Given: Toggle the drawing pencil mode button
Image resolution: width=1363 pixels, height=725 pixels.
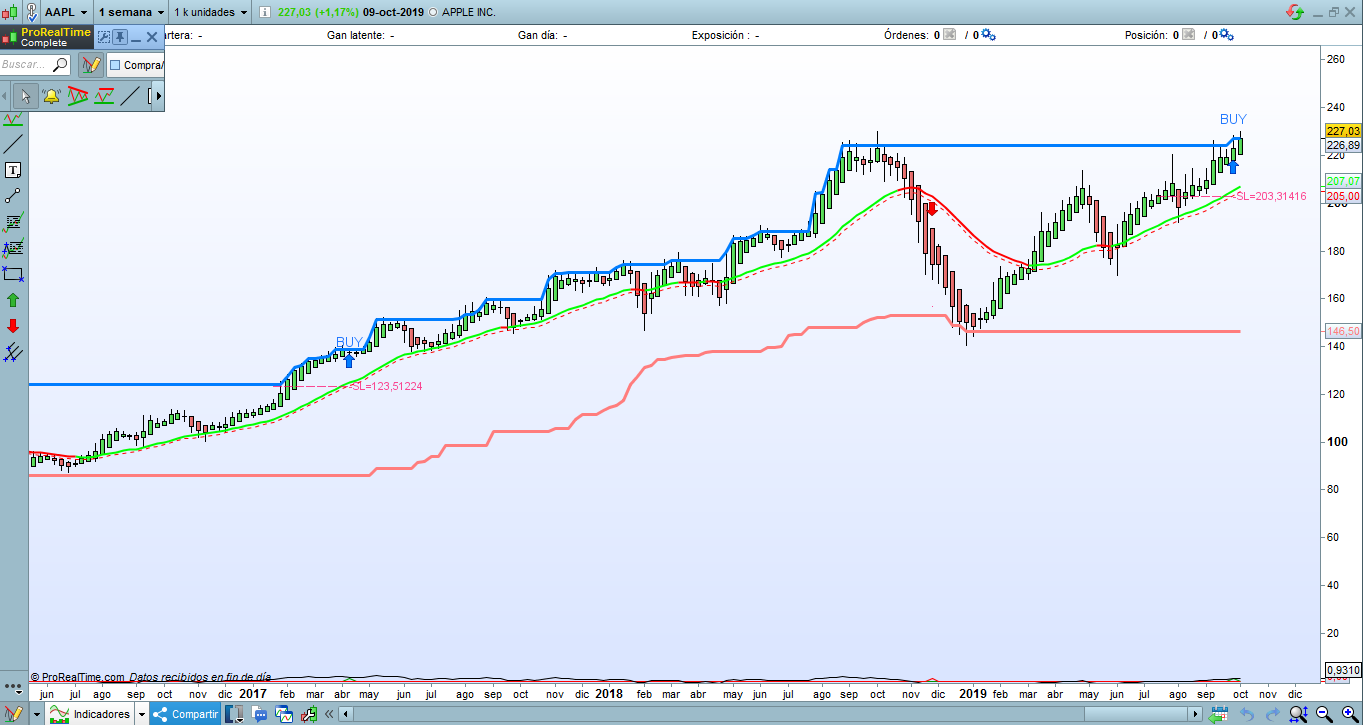Looking at the screenshot, I should 91,65.
